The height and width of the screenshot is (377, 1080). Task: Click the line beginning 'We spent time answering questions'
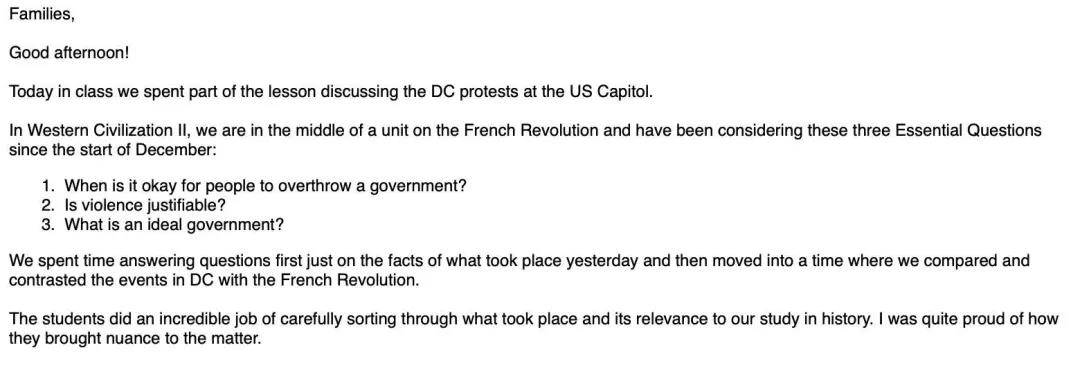519,262
